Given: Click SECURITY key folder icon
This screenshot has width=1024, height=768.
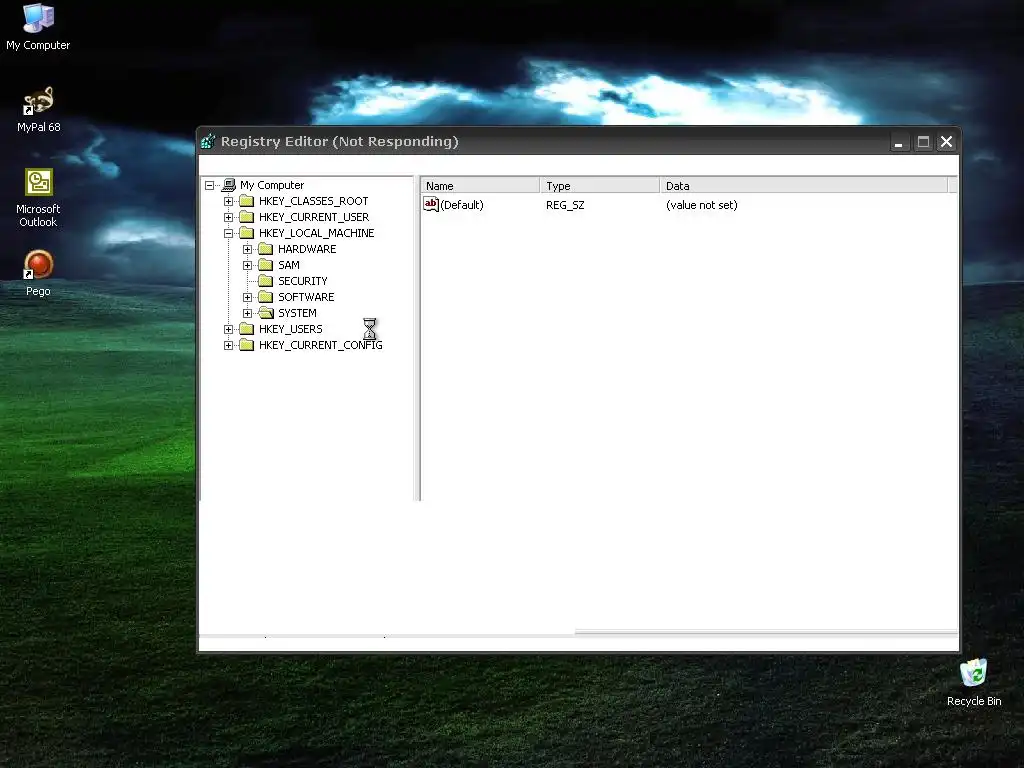Looking at the screenshot, I should click(265, 281).
